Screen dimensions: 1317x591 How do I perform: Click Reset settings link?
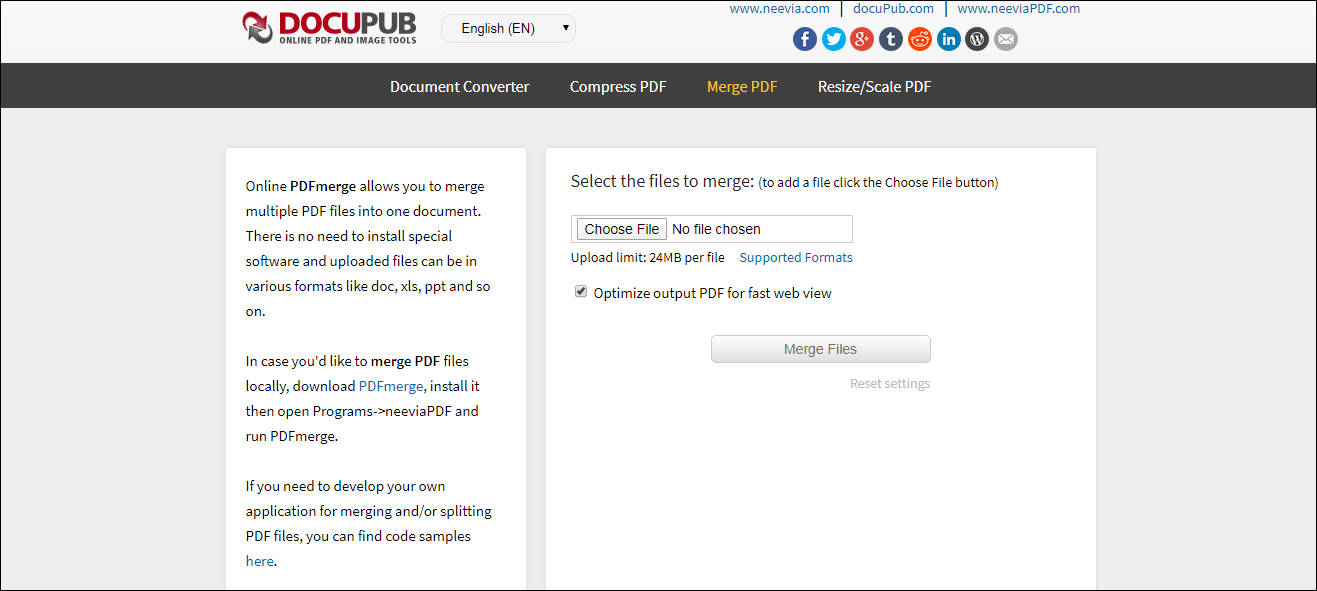point(890,384)
